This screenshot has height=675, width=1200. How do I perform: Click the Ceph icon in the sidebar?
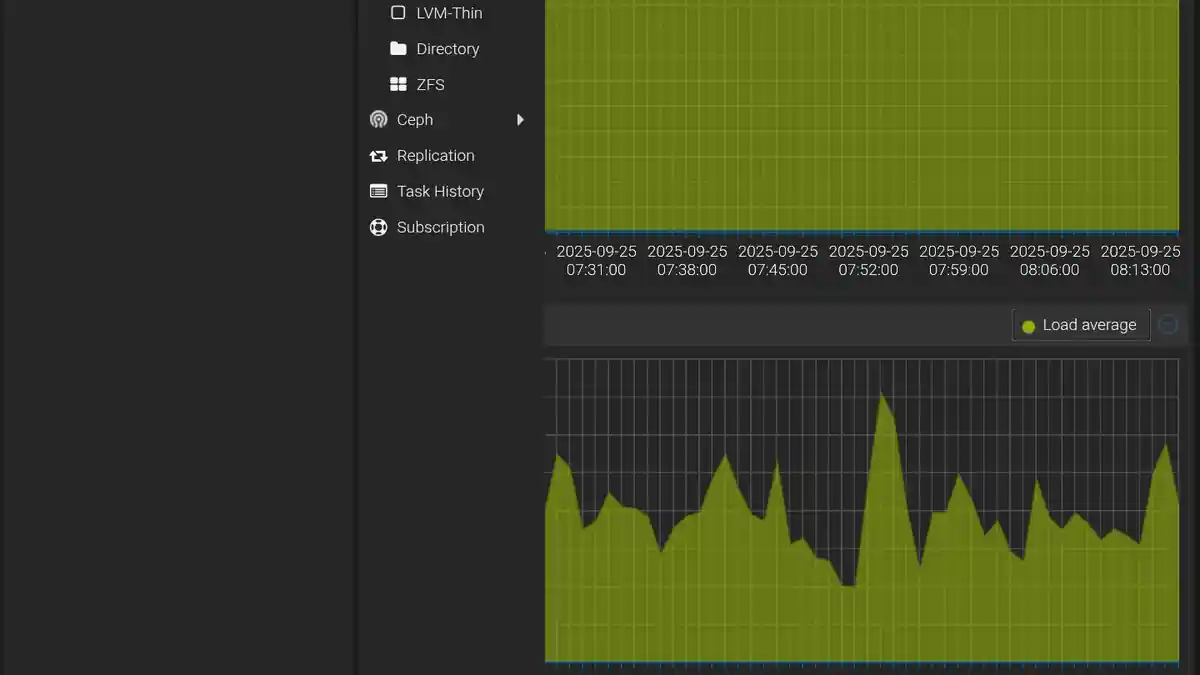coord(378,120)
